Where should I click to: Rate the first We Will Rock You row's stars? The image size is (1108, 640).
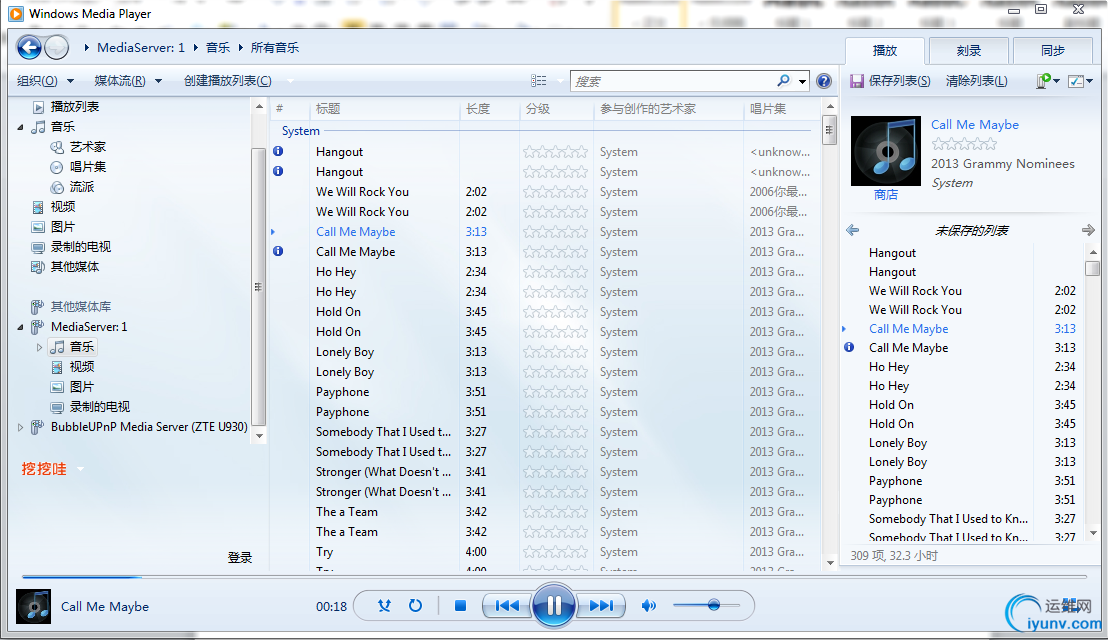[555, 191]
